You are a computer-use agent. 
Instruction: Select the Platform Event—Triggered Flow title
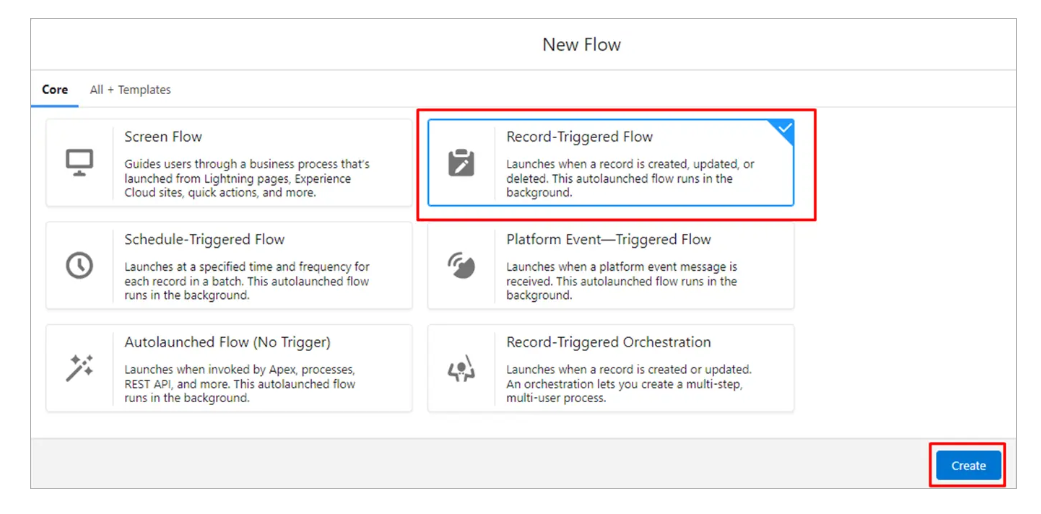click(x=608, y=240)
